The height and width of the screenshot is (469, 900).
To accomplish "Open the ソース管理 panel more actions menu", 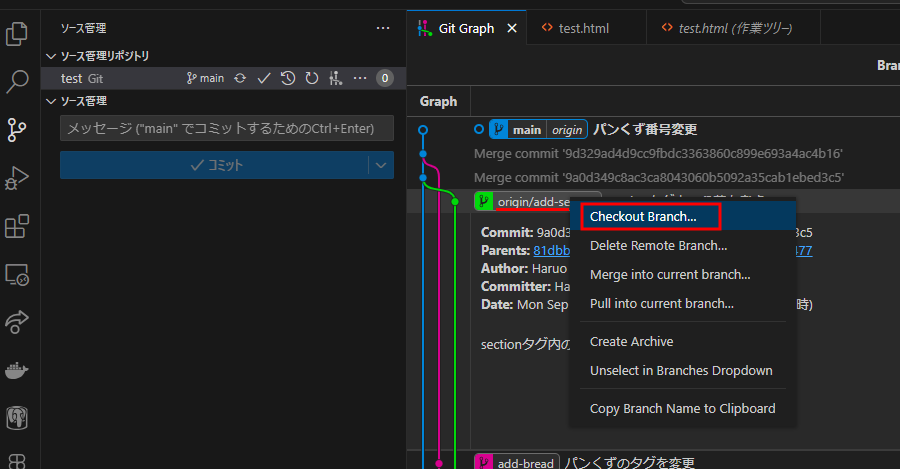I will [383, 28].
